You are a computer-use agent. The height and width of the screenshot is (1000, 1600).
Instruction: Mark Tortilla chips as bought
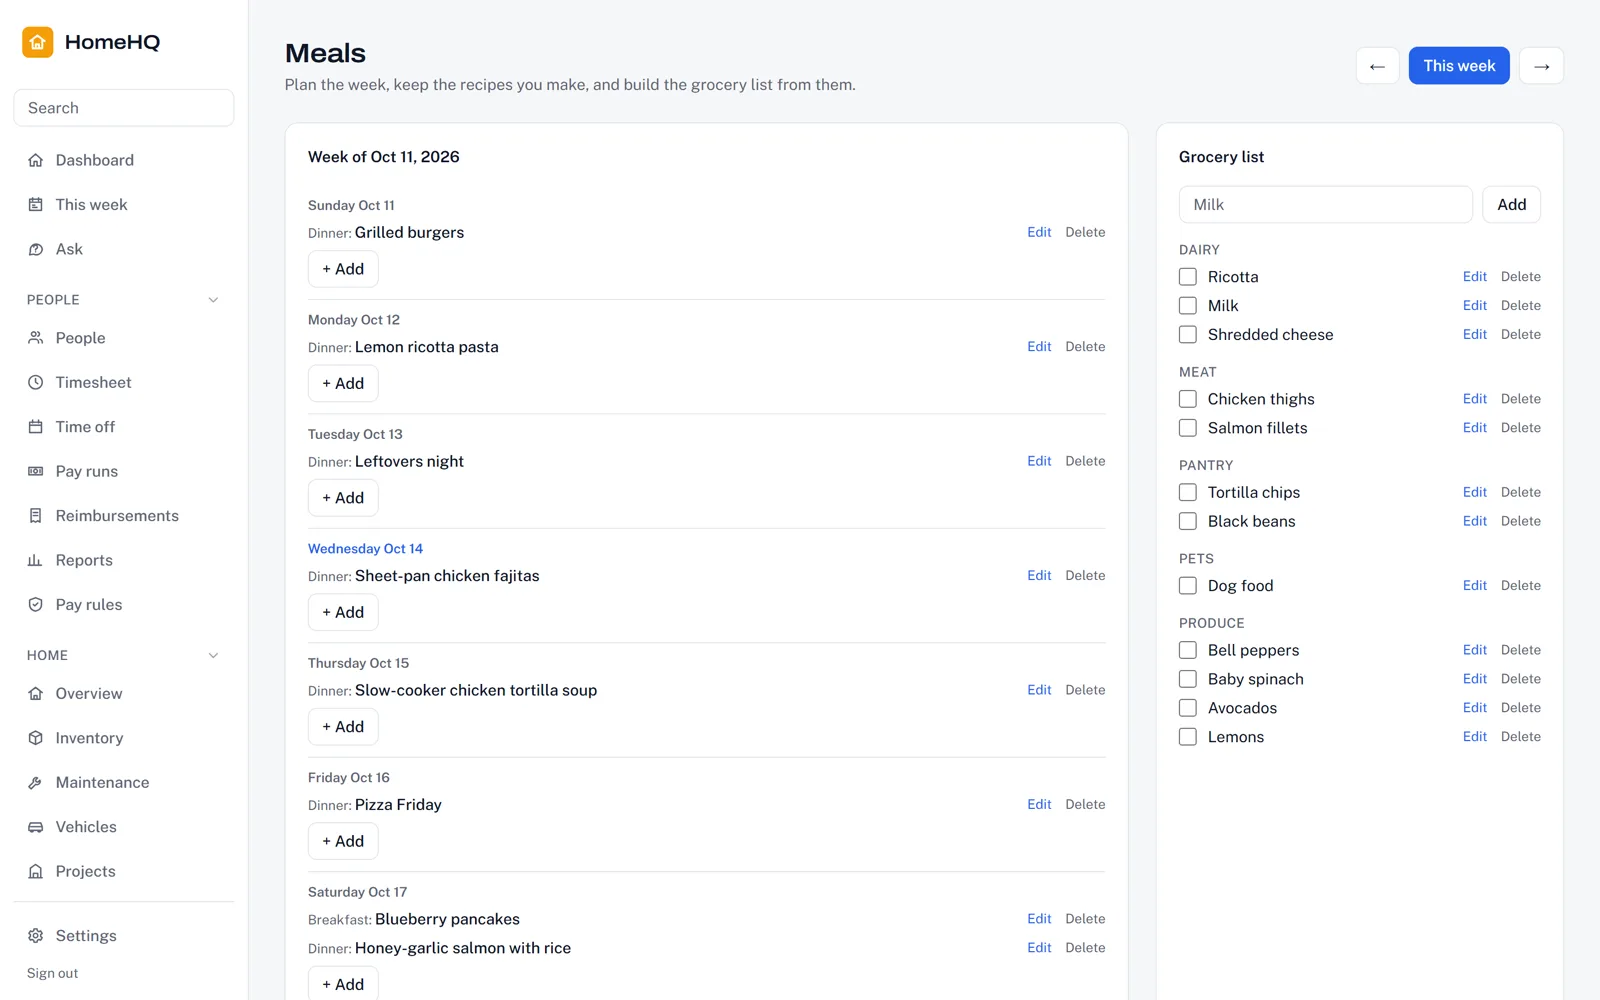[x=1188, y=492]
